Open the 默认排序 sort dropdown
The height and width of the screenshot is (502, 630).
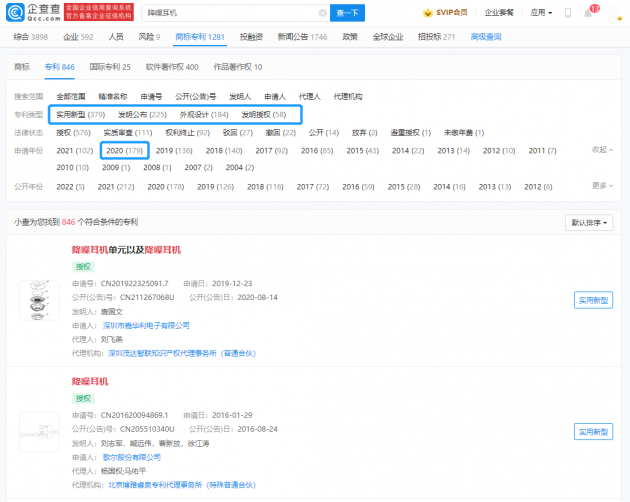point(589,223)
